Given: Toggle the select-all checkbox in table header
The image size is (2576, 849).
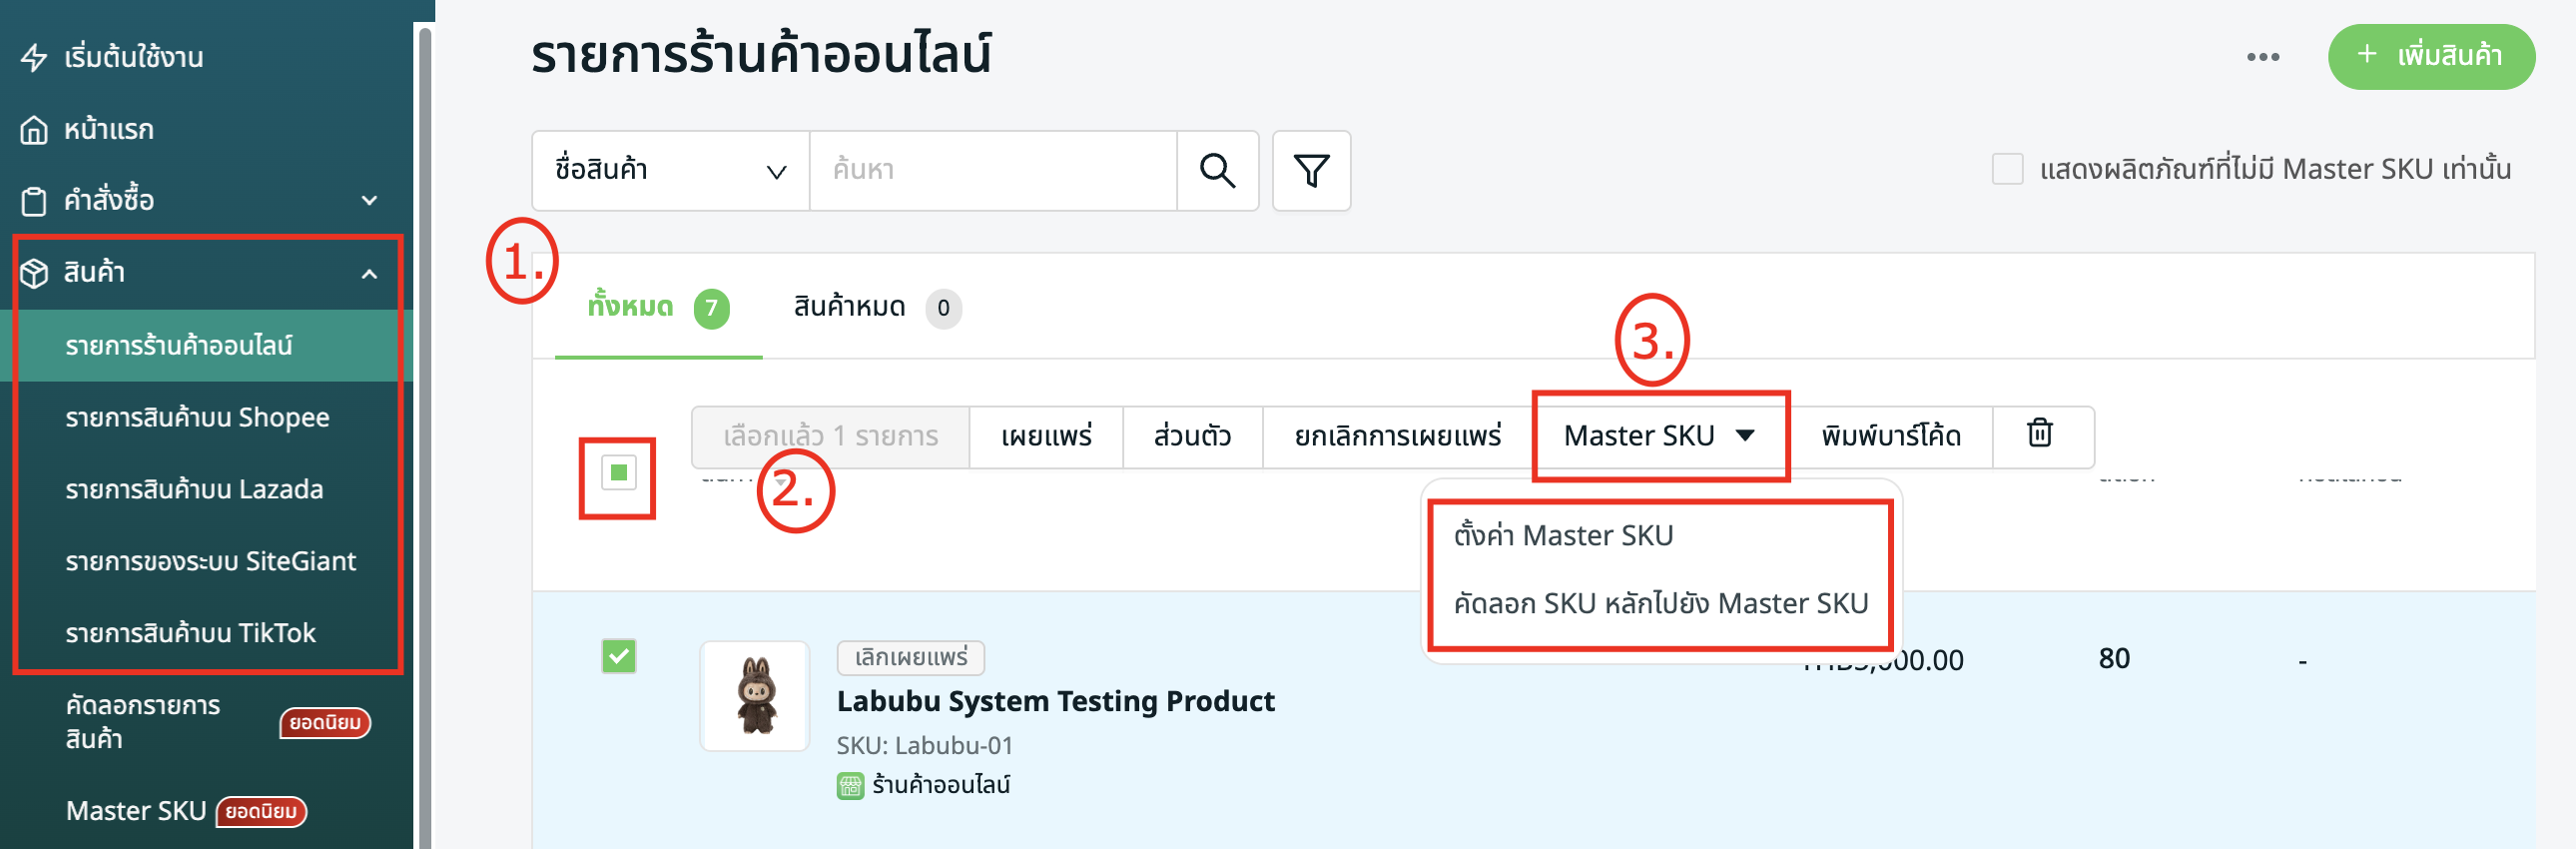Looking at the screenshot, I should click(618, 473).
